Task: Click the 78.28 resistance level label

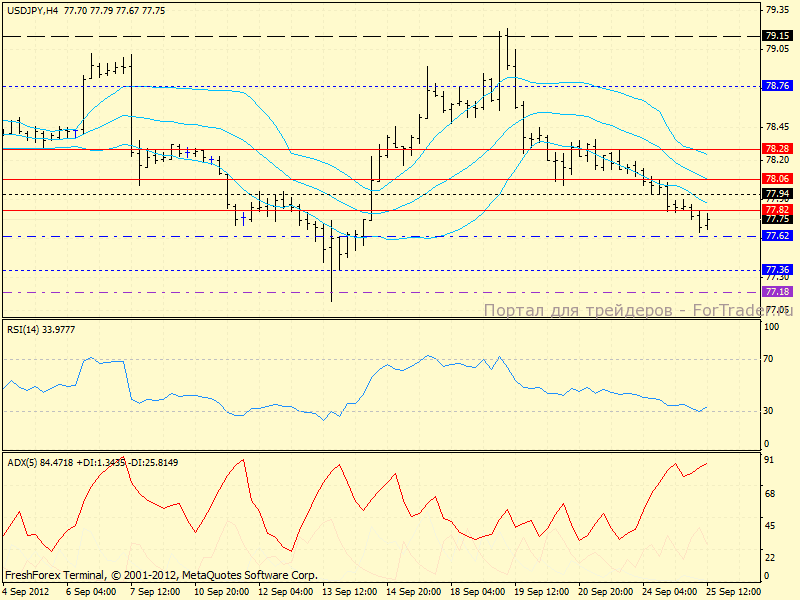Action: point(777,148)
